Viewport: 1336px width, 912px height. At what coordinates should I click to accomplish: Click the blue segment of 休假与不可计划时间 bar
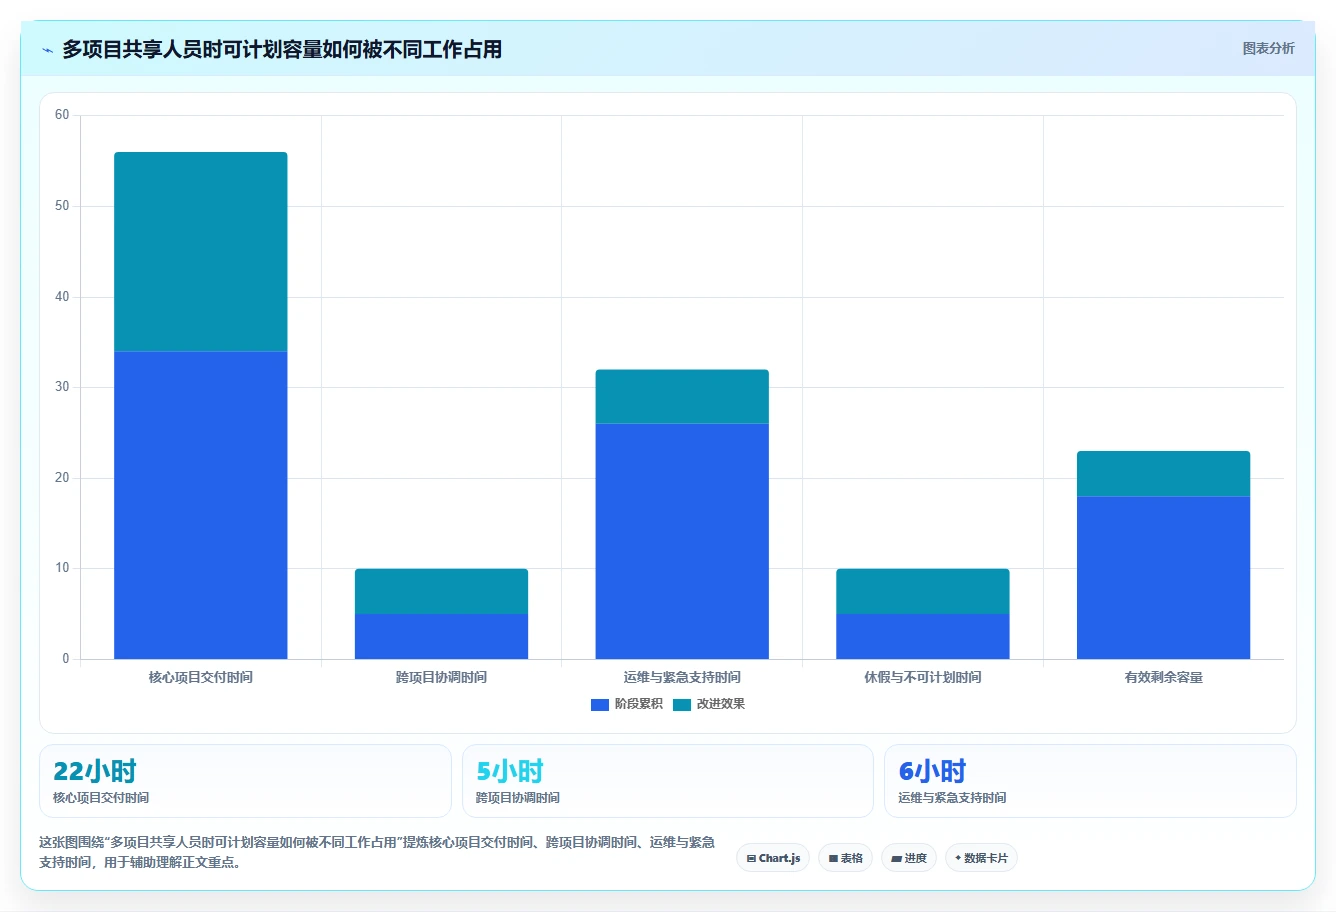pyautogui.click(x=923, y=636)
